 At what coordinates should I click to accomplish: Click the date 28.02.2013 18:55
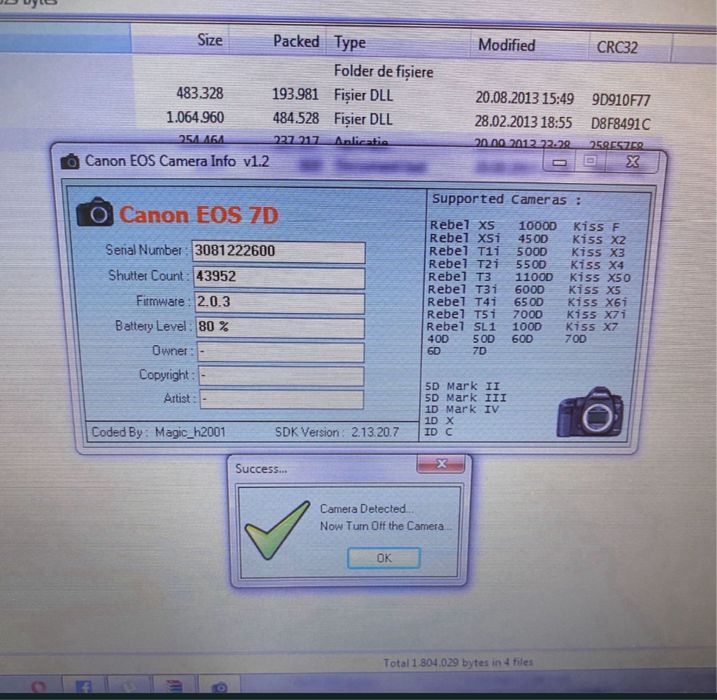(x=523, y=122)
